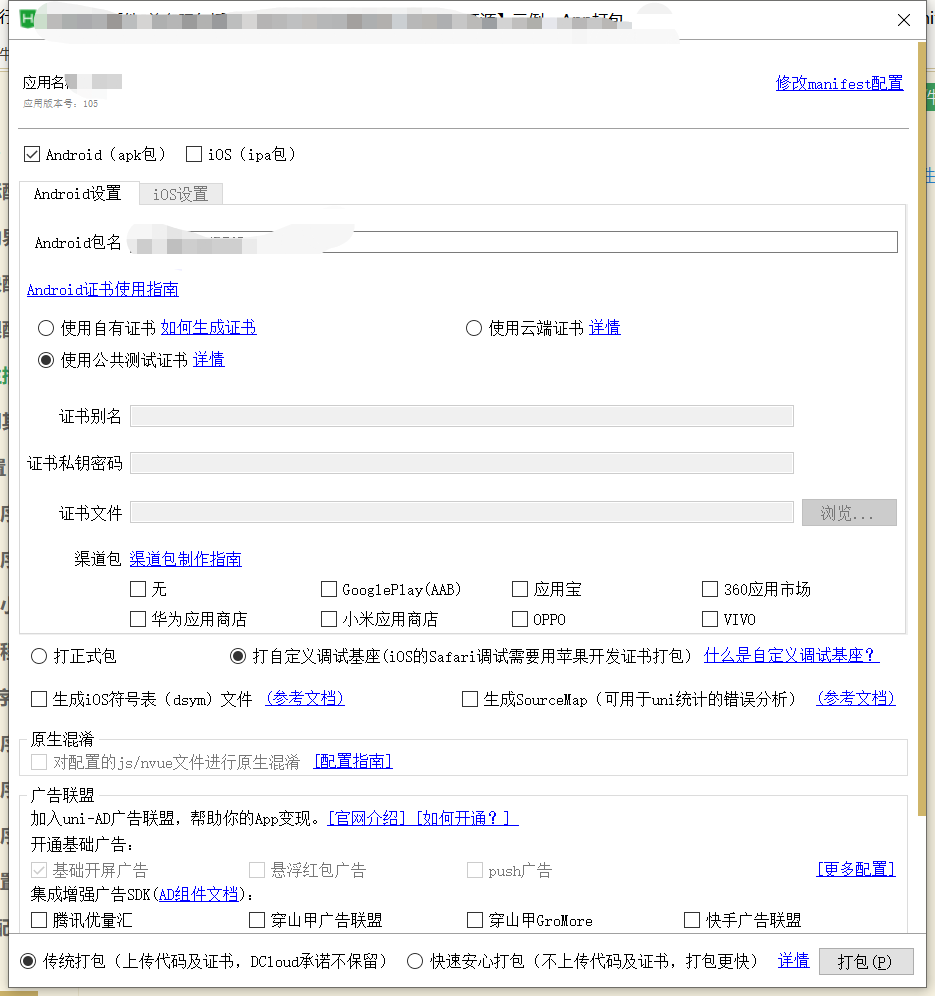This screenshot has width=935, height=996.
Task: Choose the 使用云端证书 radio option
Action: point(474,328)
